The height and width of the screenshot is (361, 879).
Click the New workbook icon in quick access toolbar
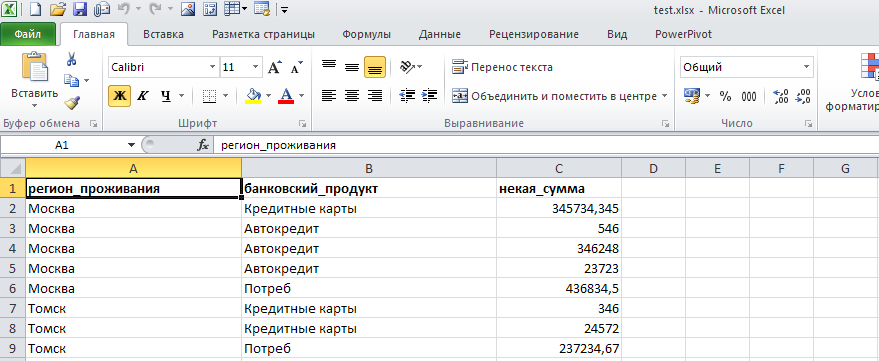tap(35, 10)
